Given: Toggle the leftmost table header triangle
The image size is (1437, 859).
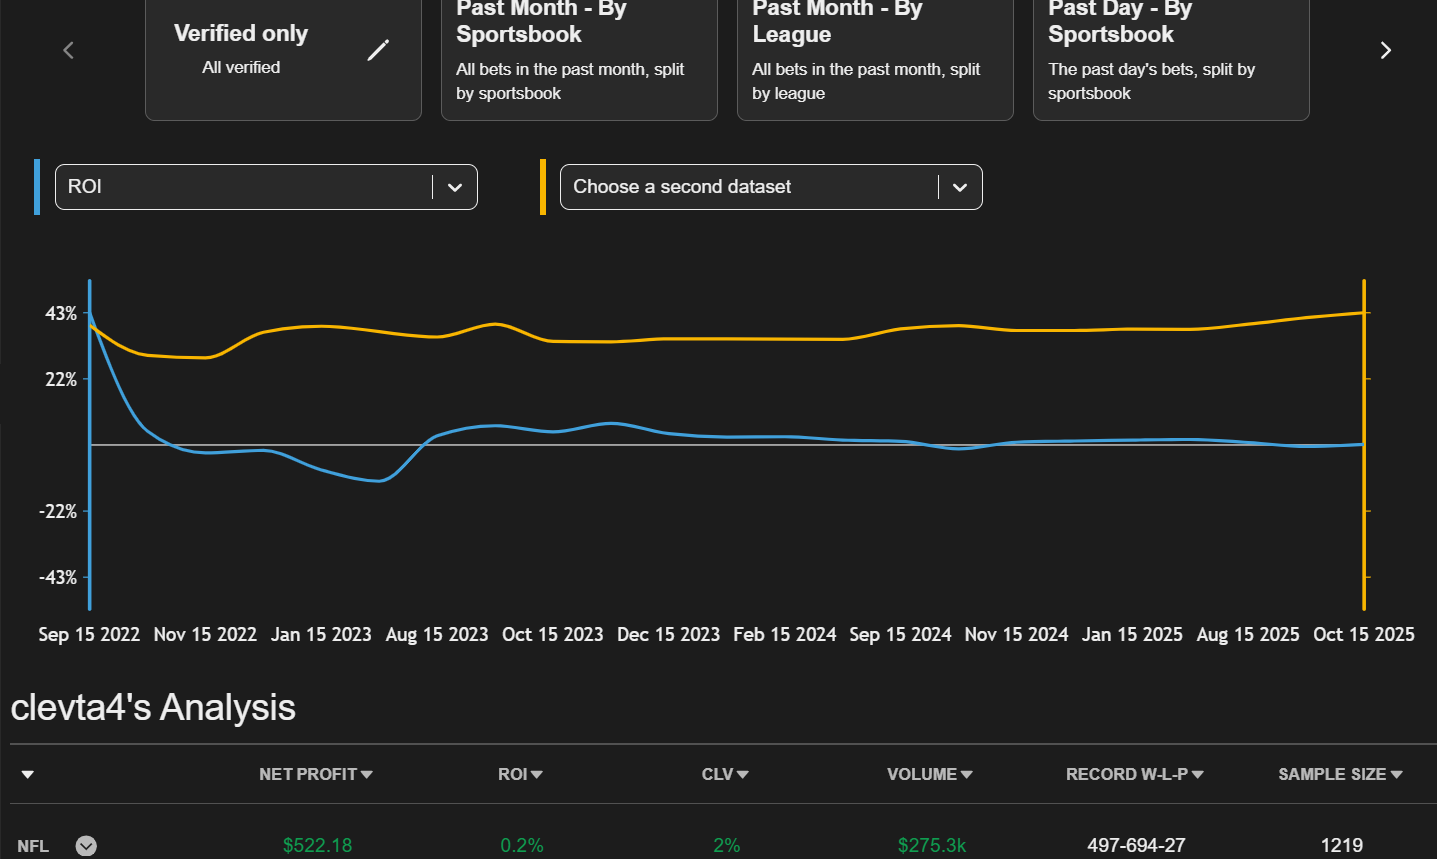Looking at the screenshot, I should pos(28,775).
